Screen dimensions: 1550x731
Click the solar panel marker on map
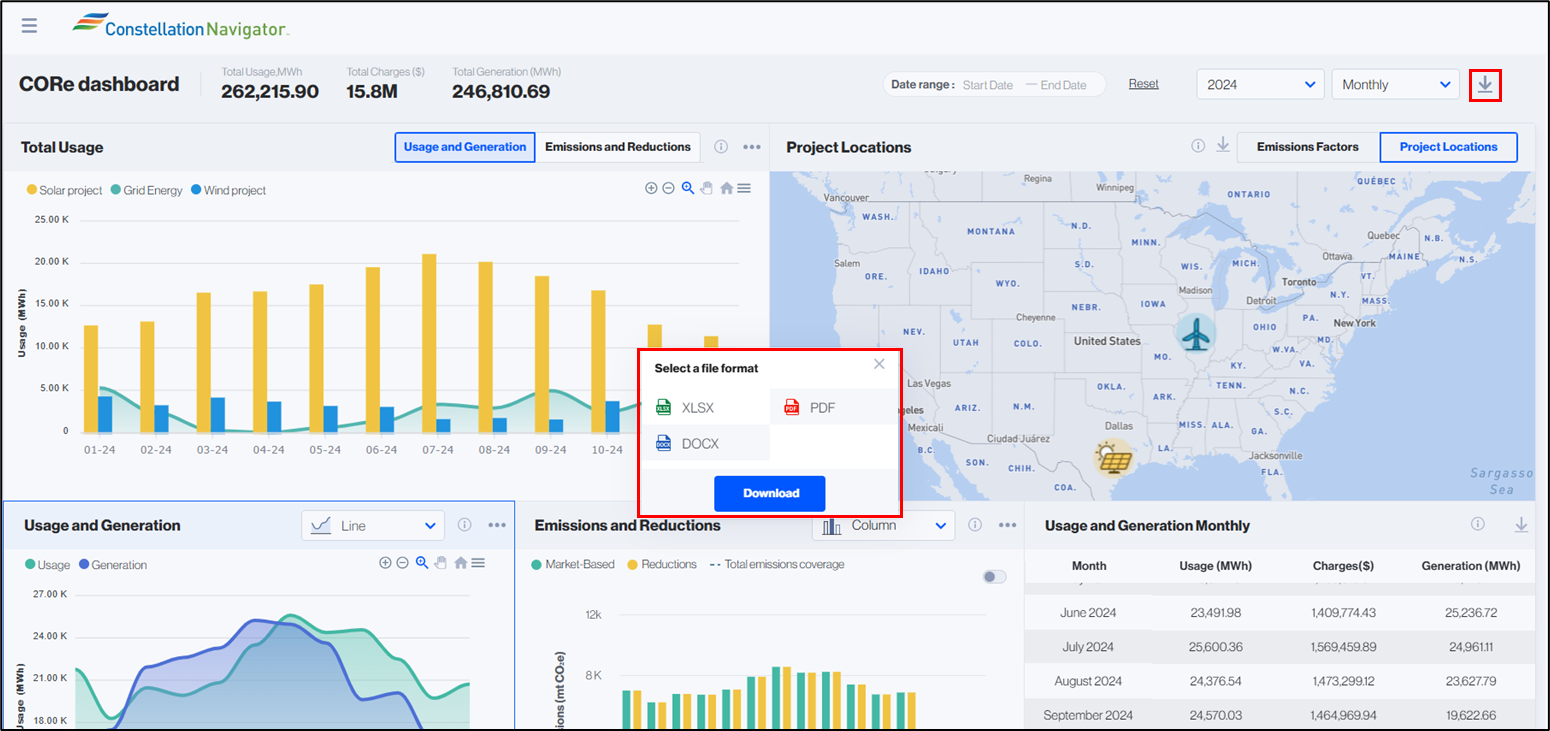point(1113,458)
